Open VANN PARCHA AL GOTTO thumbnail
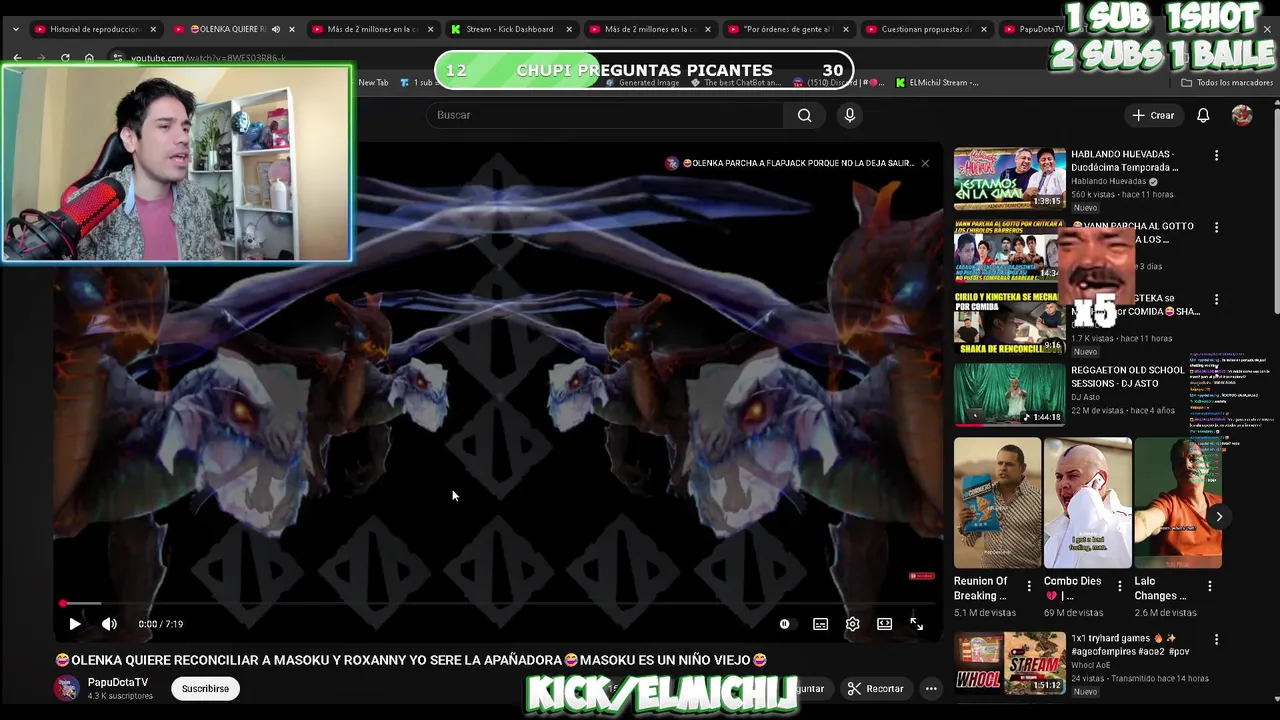The height and width of the screenshot is (720, 1280). pyautogui.click(x=1009, y=251)
